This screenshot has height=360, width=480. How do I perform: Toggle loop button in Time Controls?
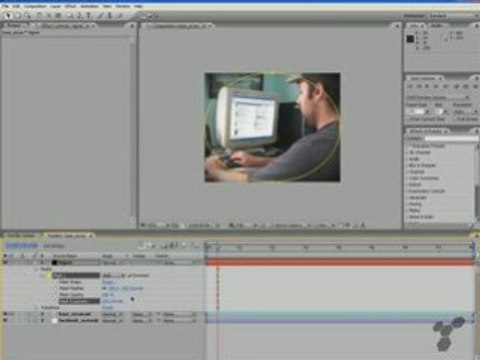(465, 86)
